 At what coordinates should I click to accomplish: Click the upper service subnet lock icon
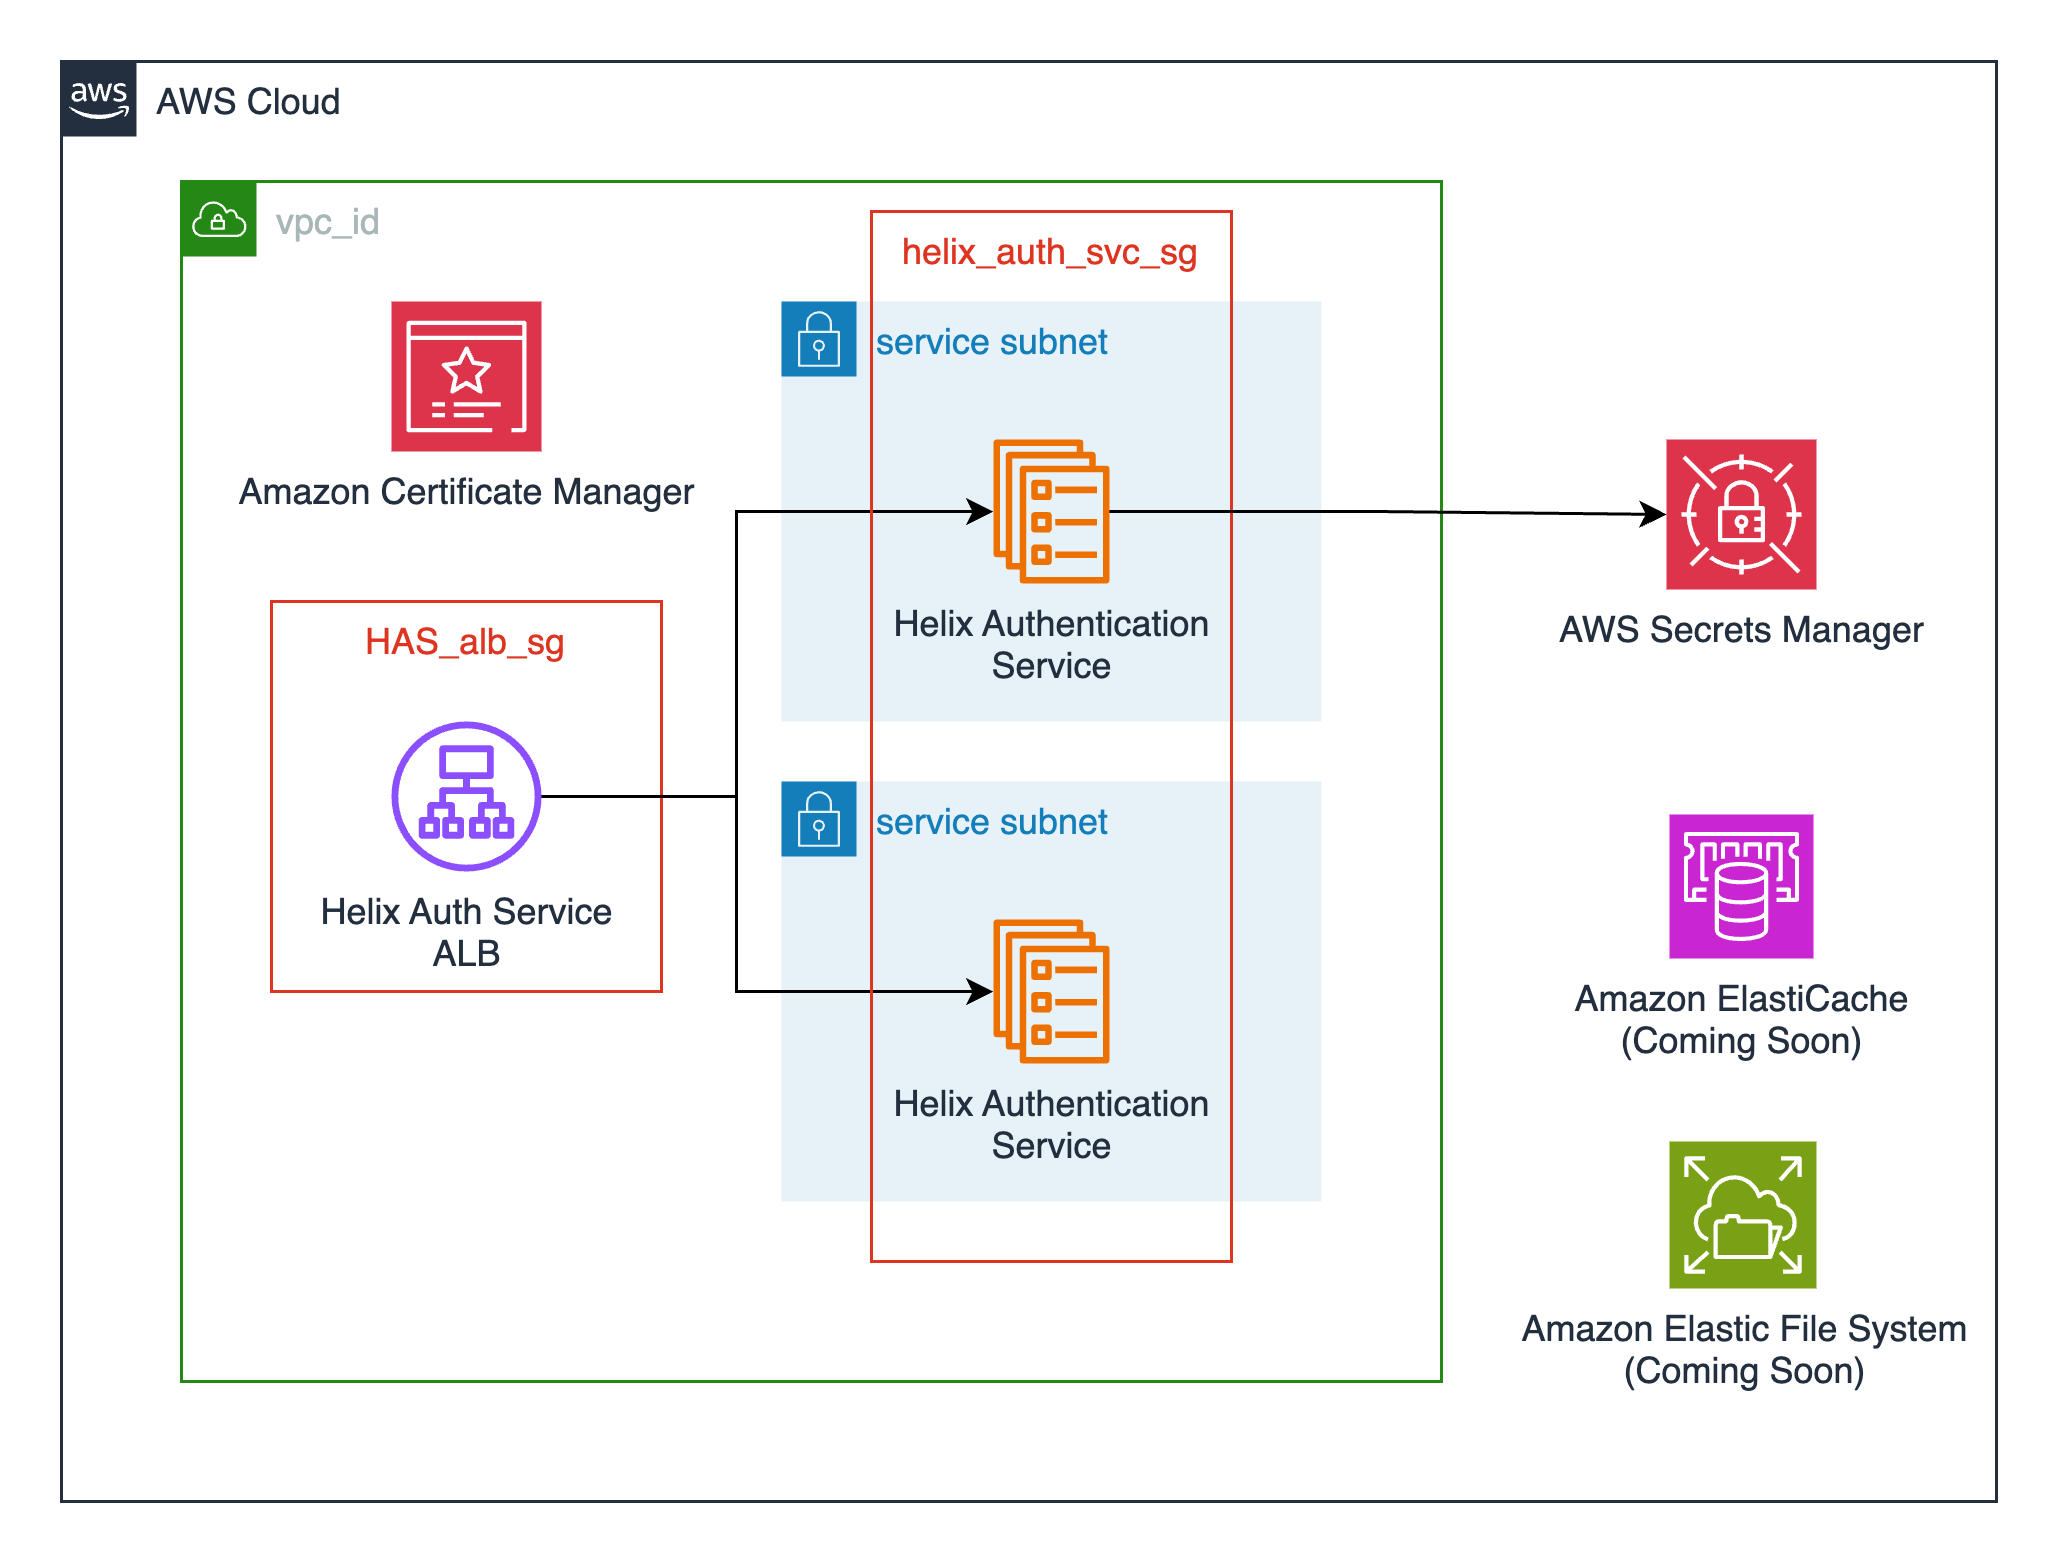point(819,340)
